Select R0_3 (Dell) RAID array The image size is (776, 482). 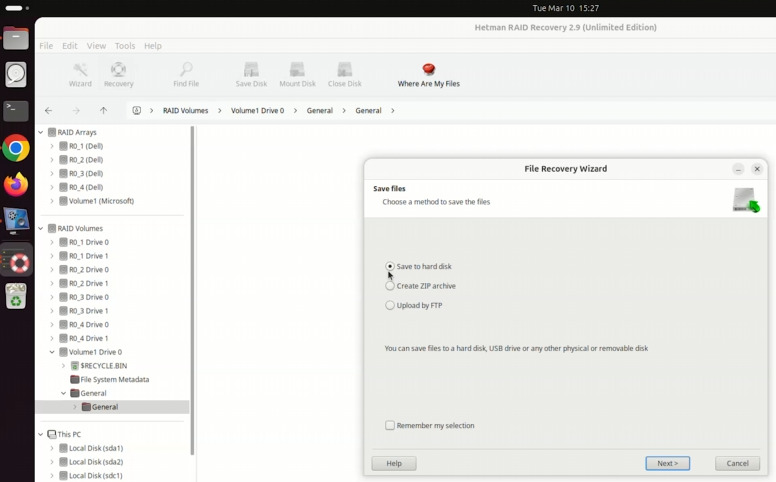tap(81, 174)
